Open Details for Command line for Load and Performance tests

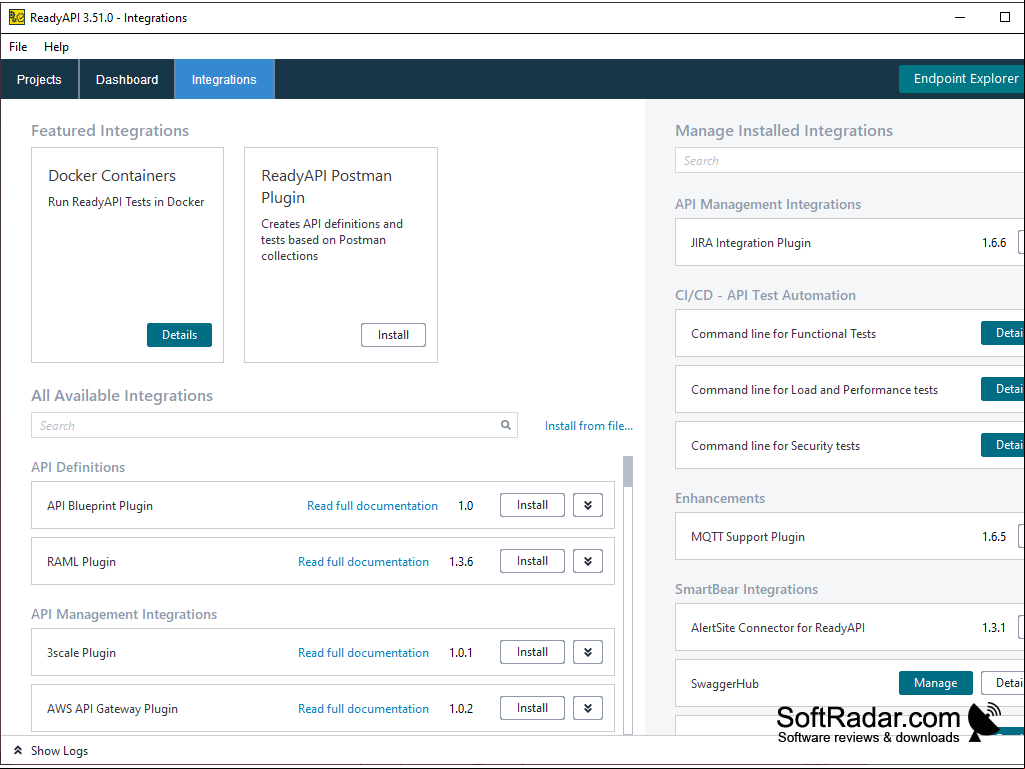(x=1003, y=389)
